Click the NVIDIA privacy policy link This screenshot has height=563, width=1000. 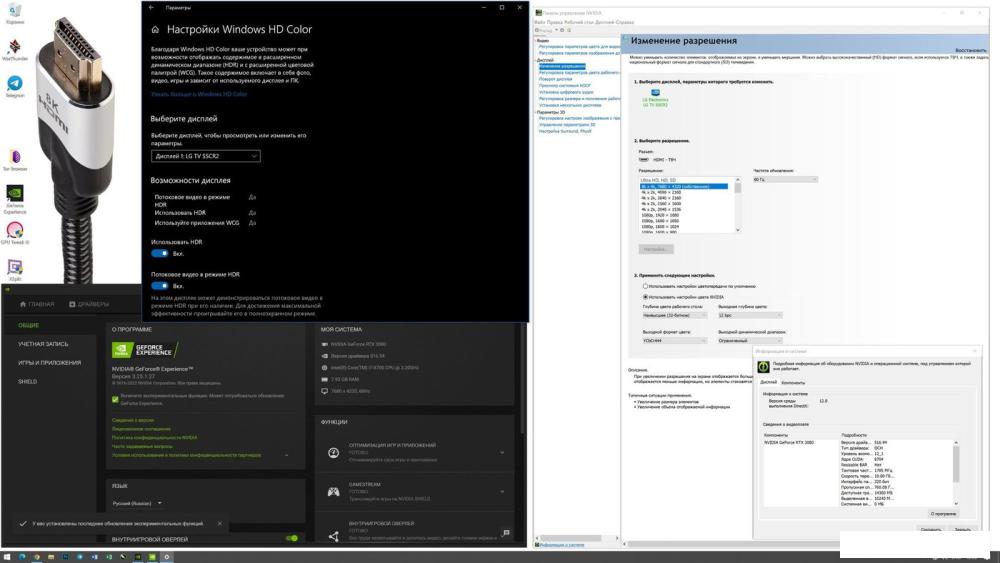[154, 437]
